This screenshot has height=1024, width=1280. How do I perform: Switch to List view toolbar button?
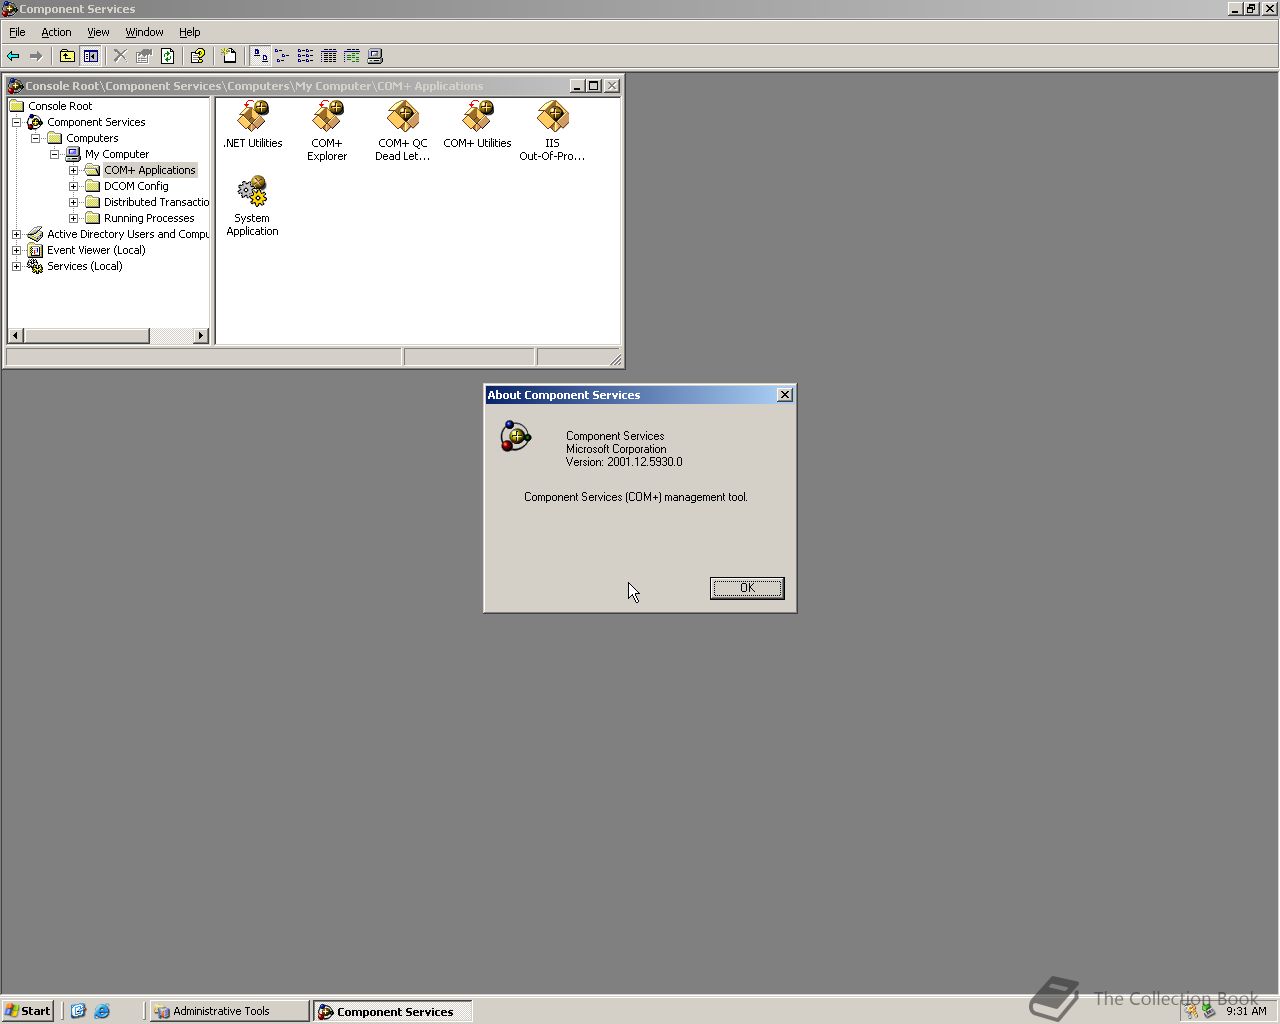[305, 56]
